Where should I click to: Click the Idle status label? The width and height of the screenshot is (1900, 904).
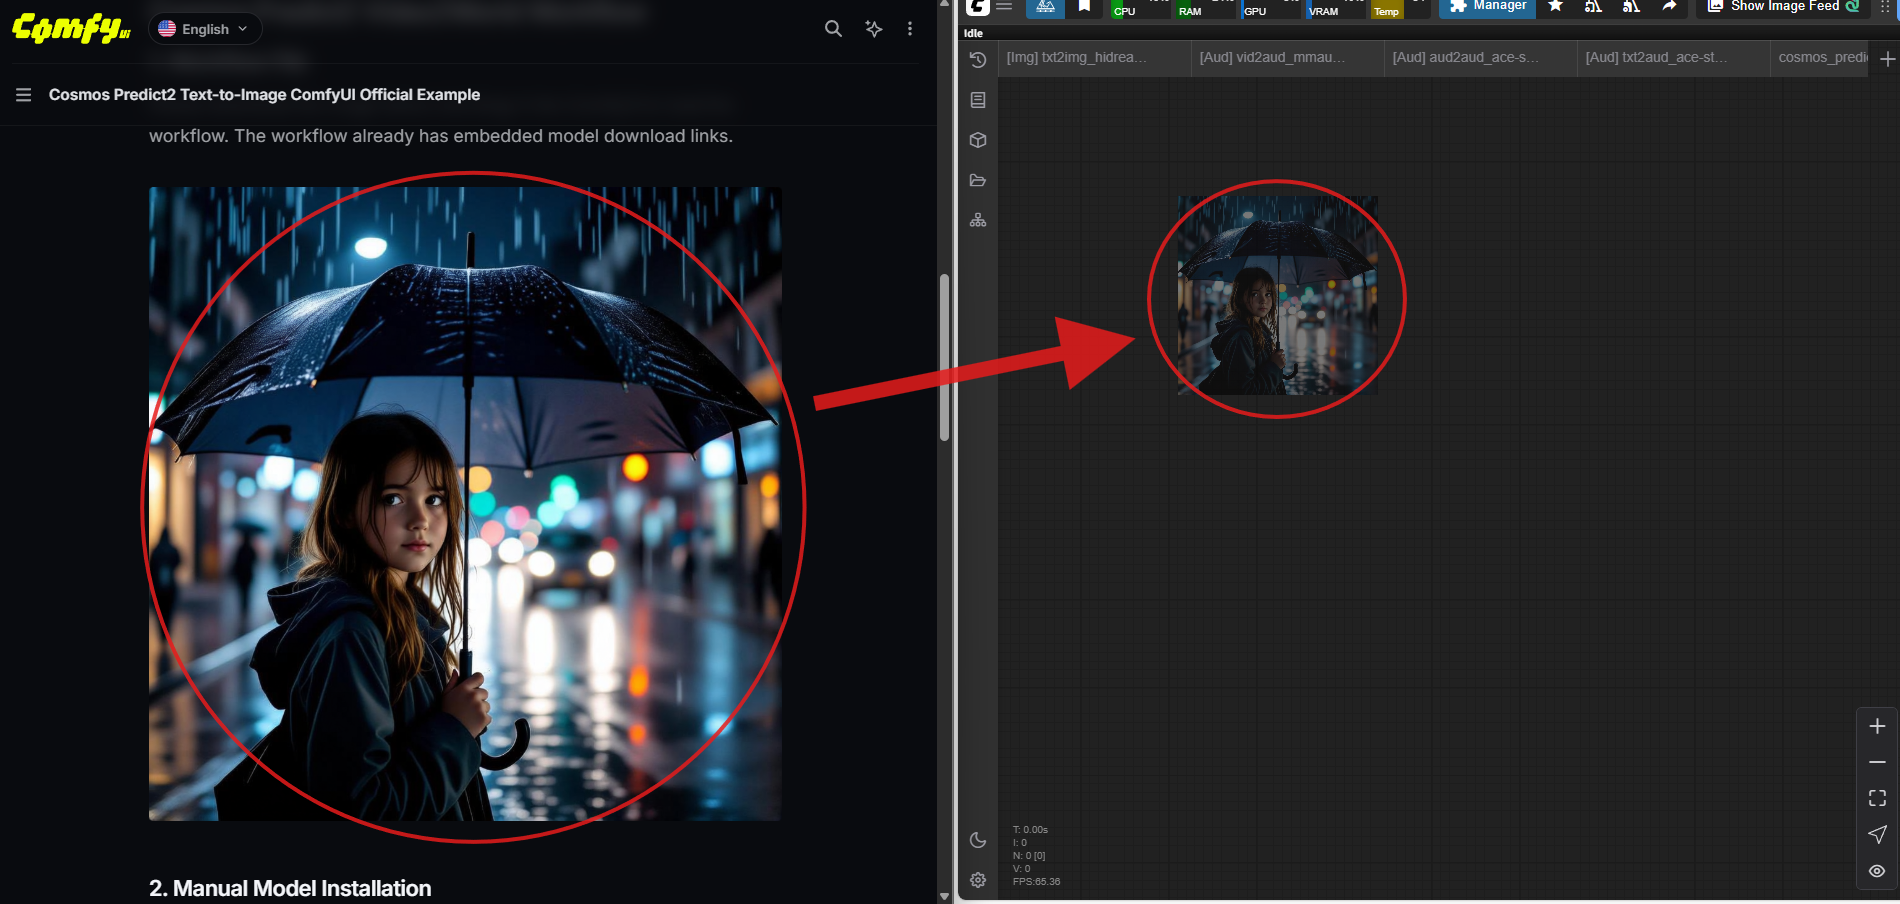coord(973,33)
